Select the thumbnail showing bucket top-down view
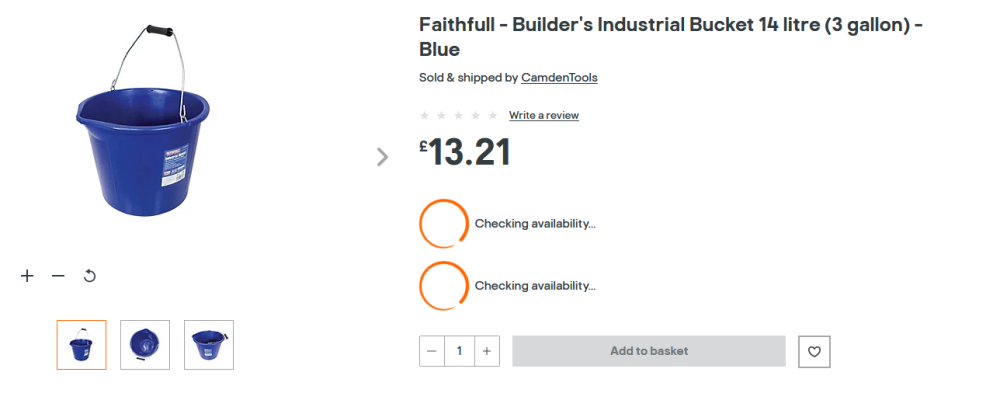Image resolution: width=1000 pixels, height=407 pixels. coord(145,344)
